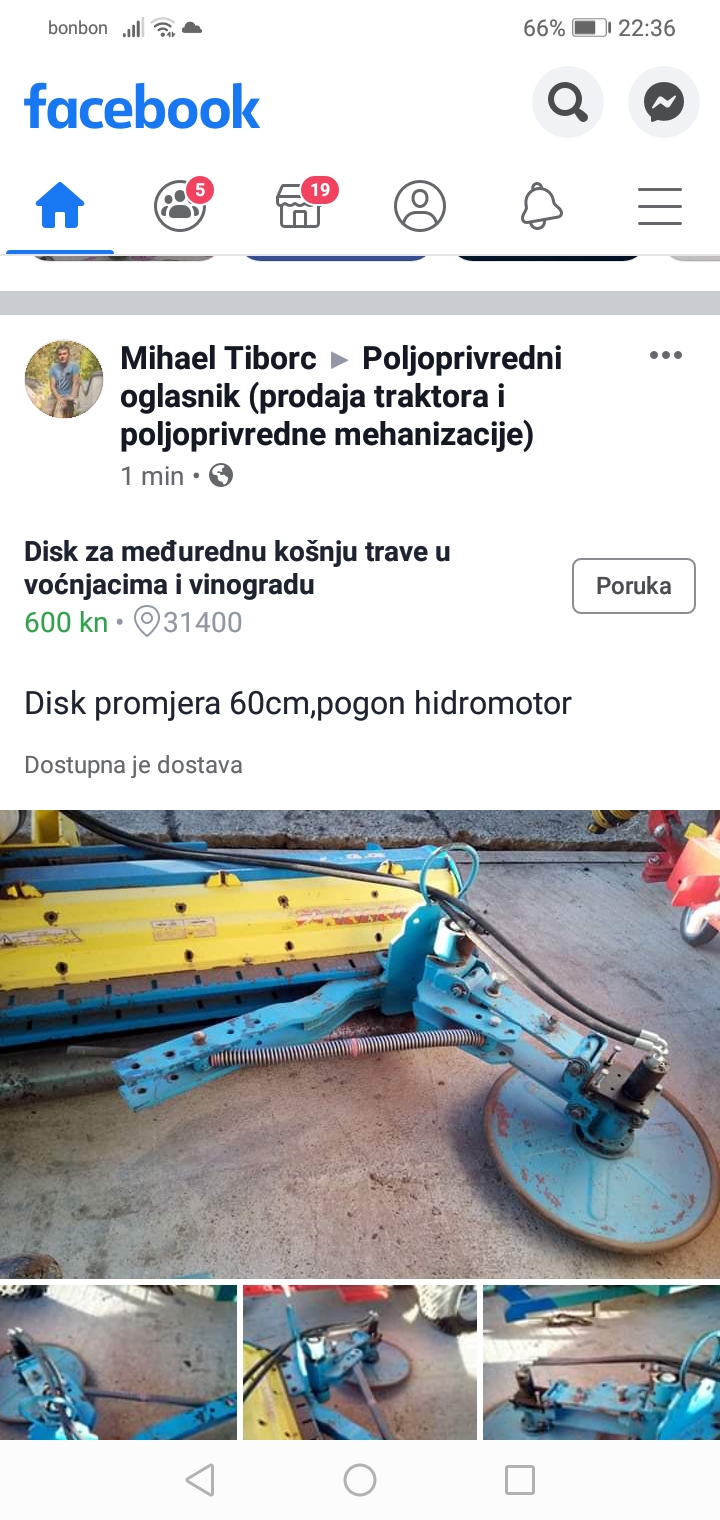The height and width of the screenshot is (1520, 720).
Task: Open Poljoprivredni oglasnik group link
Action: point(341,396)
